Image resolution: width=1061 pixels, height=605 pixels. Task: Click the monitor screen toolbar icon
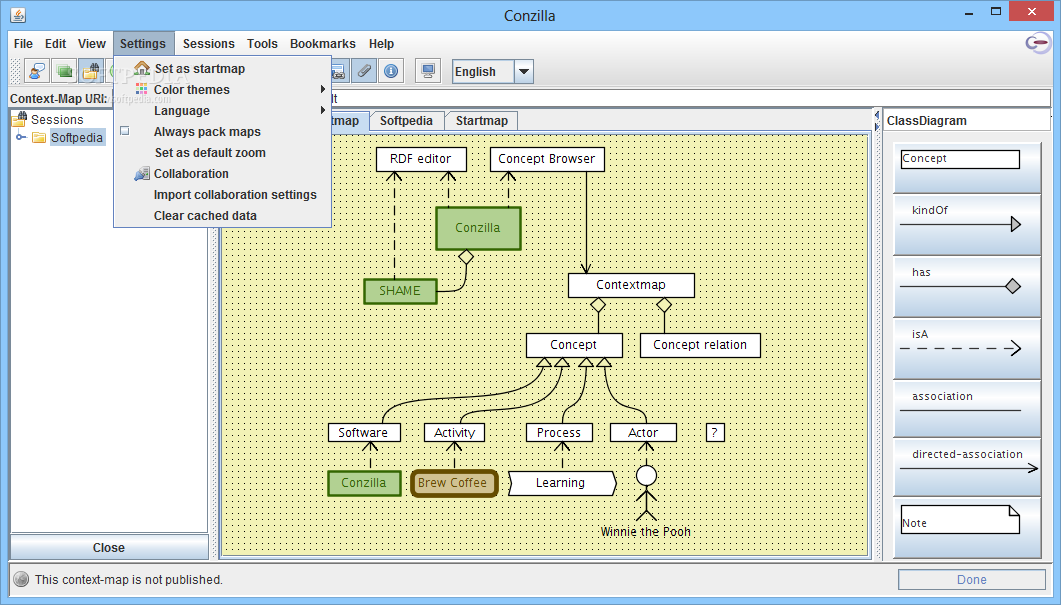coord(428,70)
